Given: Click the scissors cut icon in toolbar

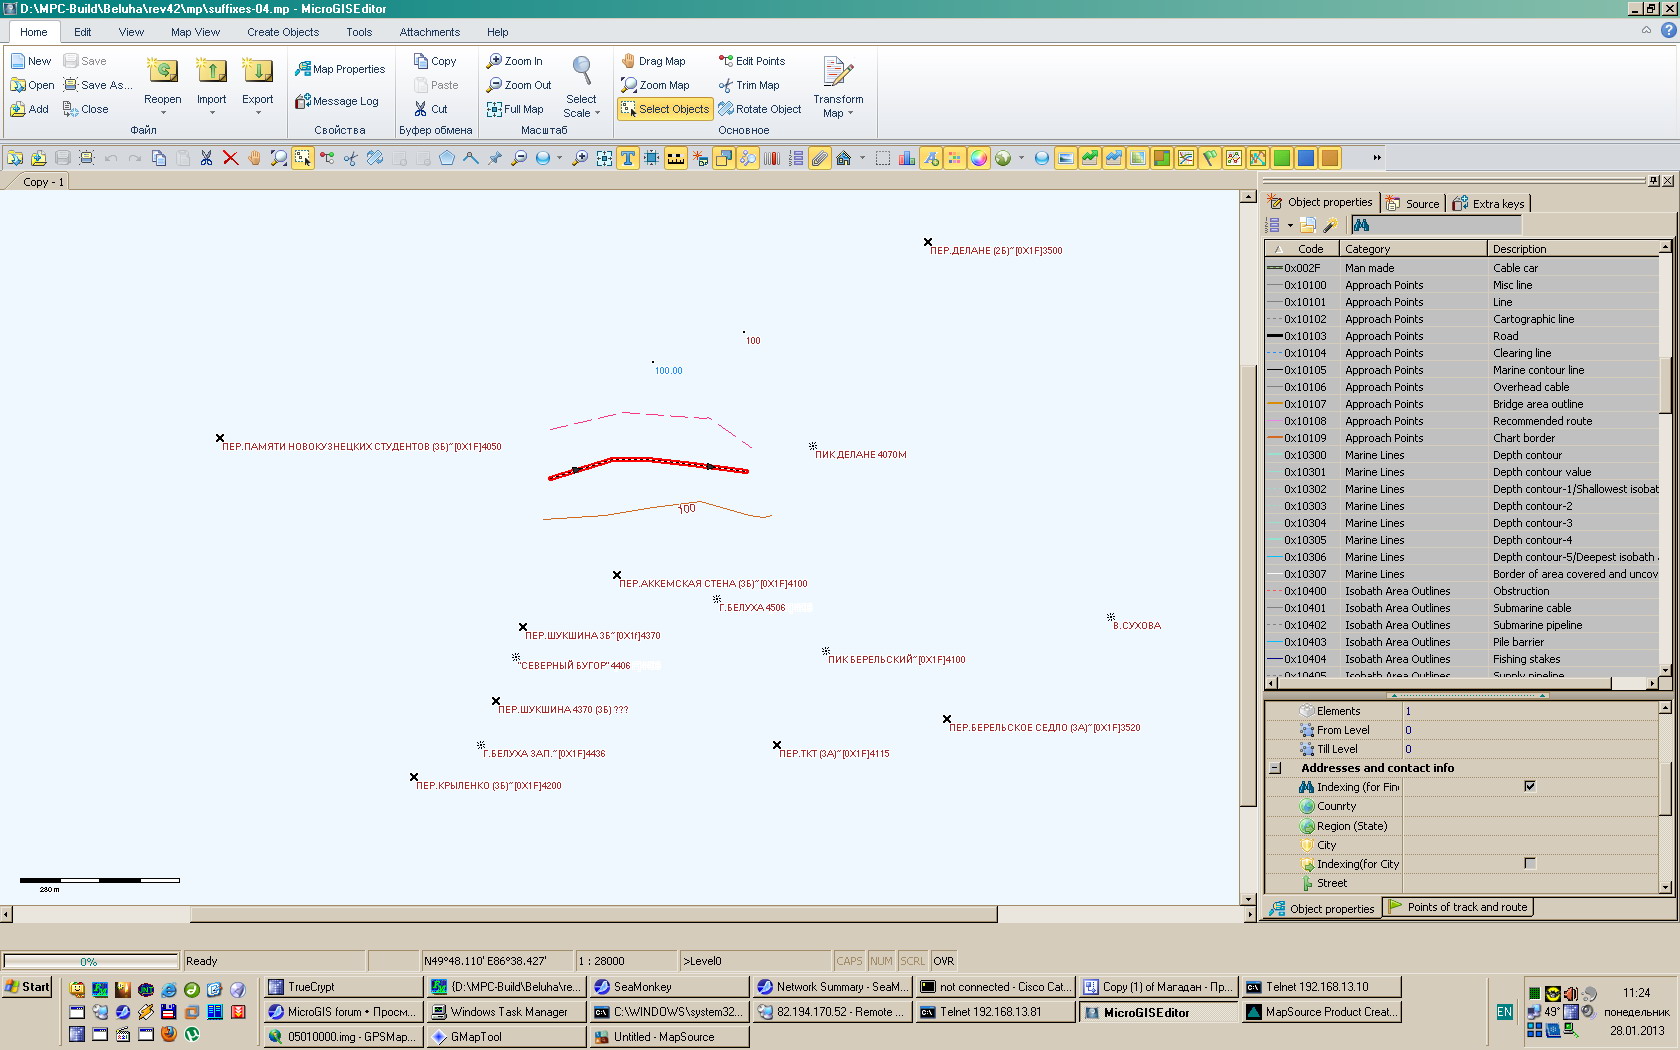Looking at the screenshot, I should pos(206,158).
